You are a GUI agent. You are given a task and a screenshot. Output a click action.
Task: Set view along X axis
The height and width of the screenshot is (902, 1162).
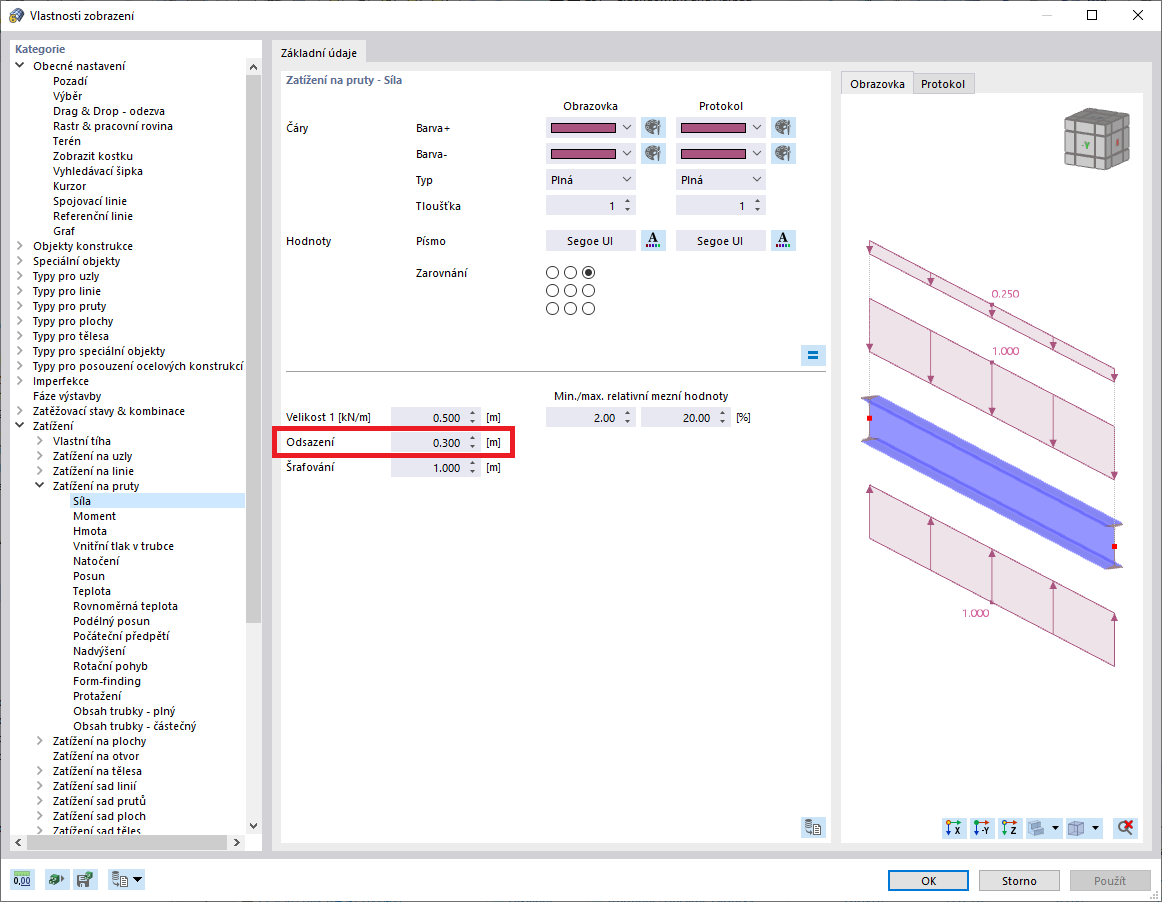point(953,828)
